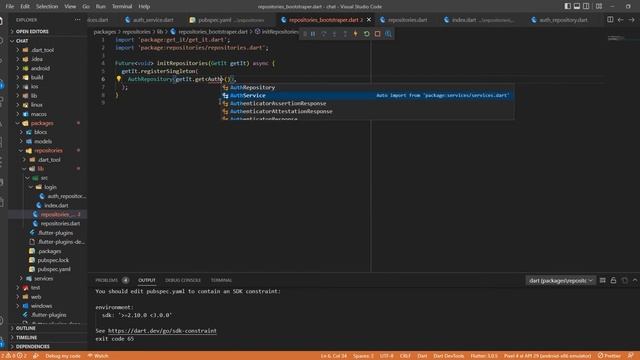The image size is (640, 360).
Task: Toggle bottom panel layout icon
Action: [577, 6]
